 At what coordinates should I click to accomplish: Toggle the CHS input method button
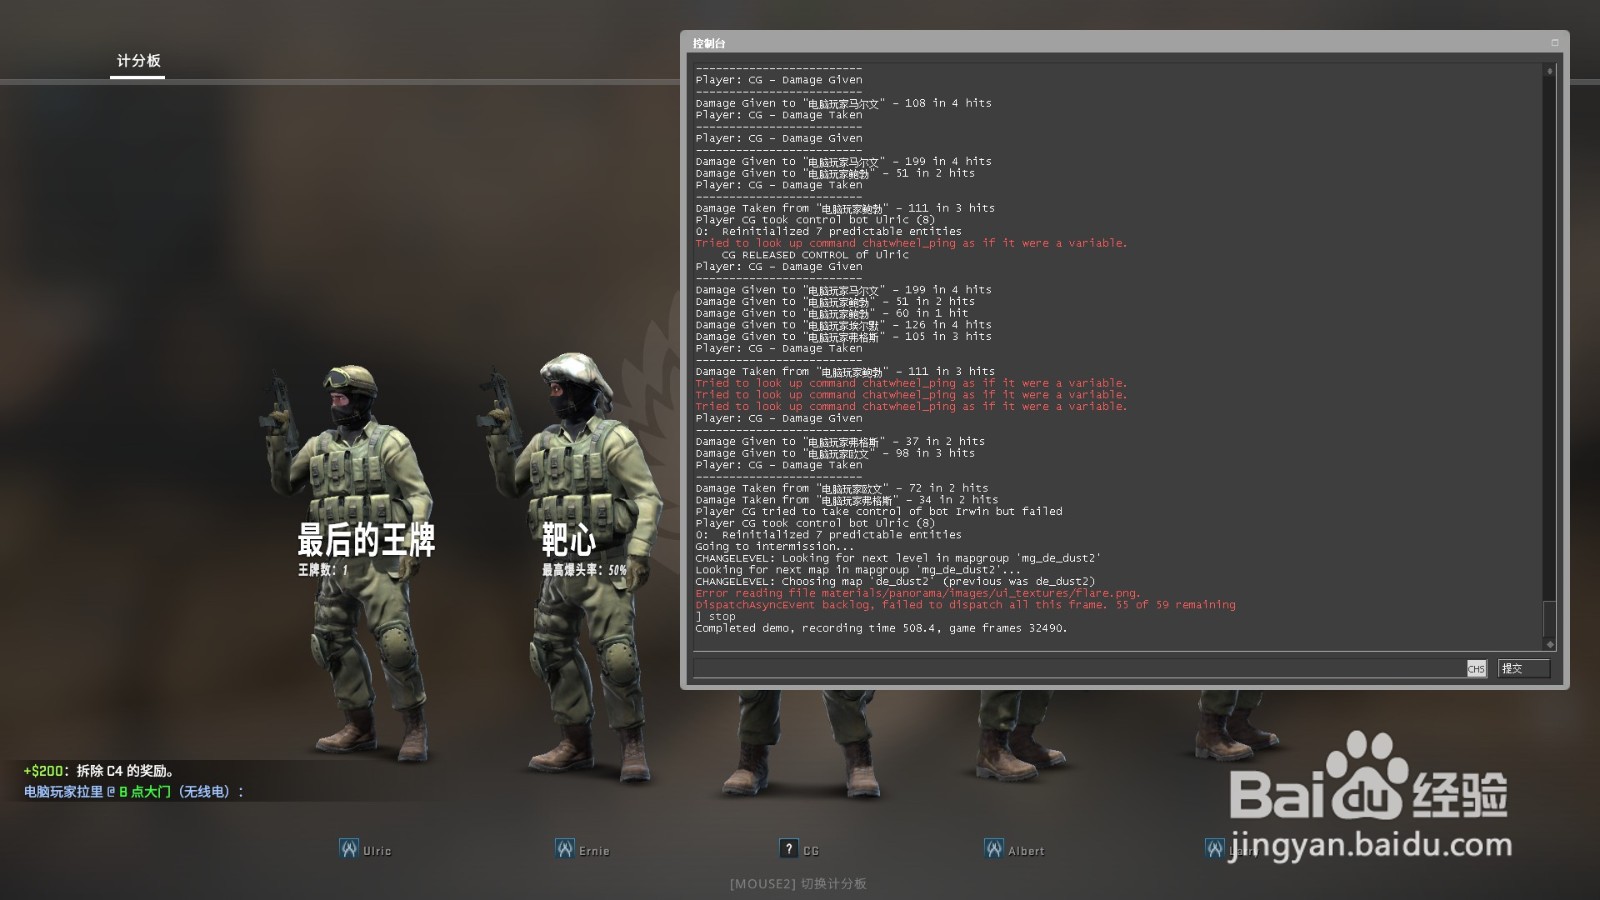1476,669
